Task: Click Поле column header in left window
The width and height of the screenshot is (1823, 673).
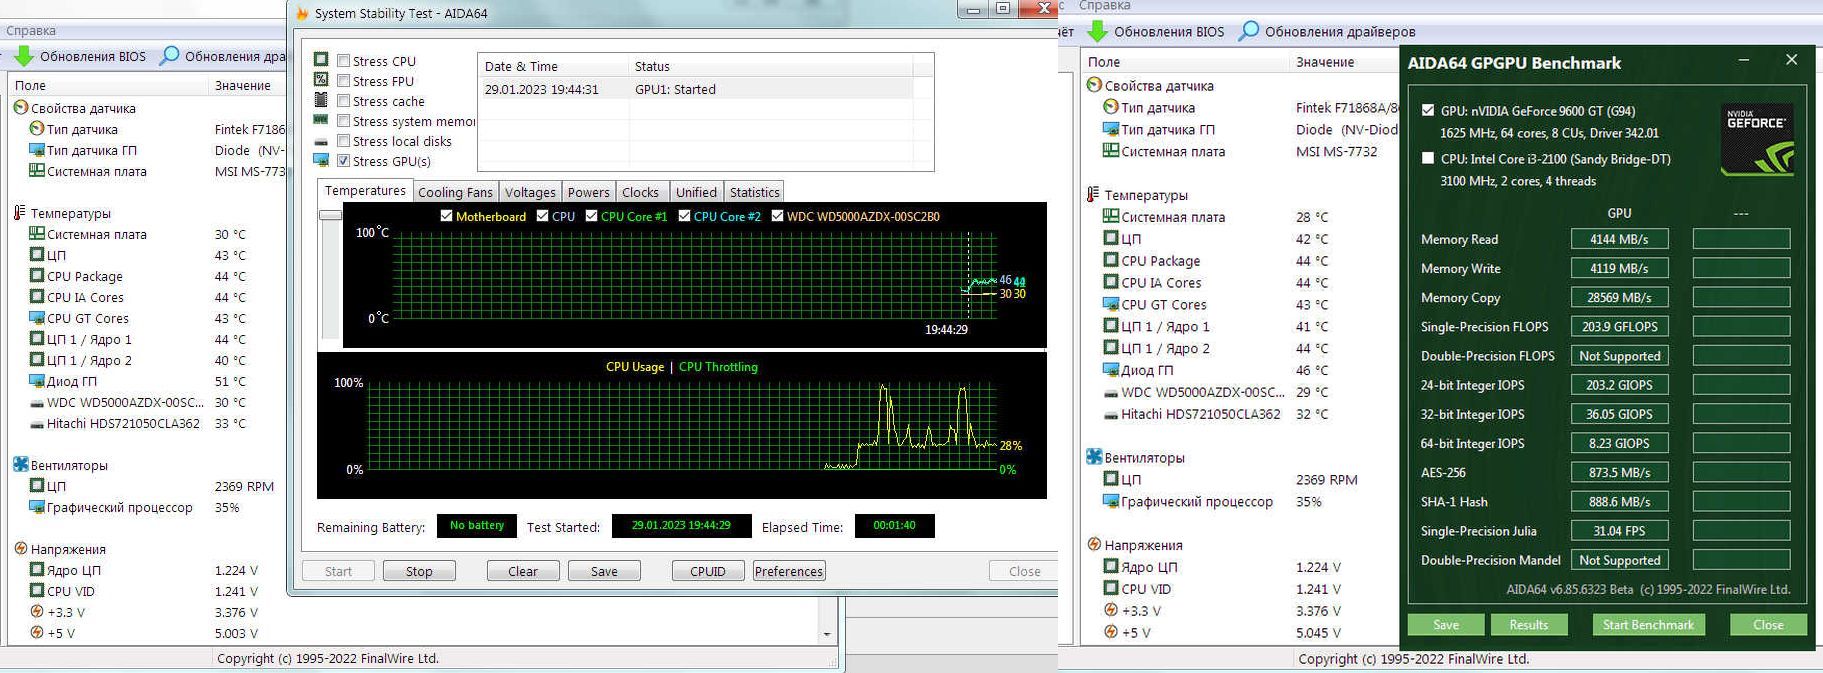Action: [x=110, y=85]
